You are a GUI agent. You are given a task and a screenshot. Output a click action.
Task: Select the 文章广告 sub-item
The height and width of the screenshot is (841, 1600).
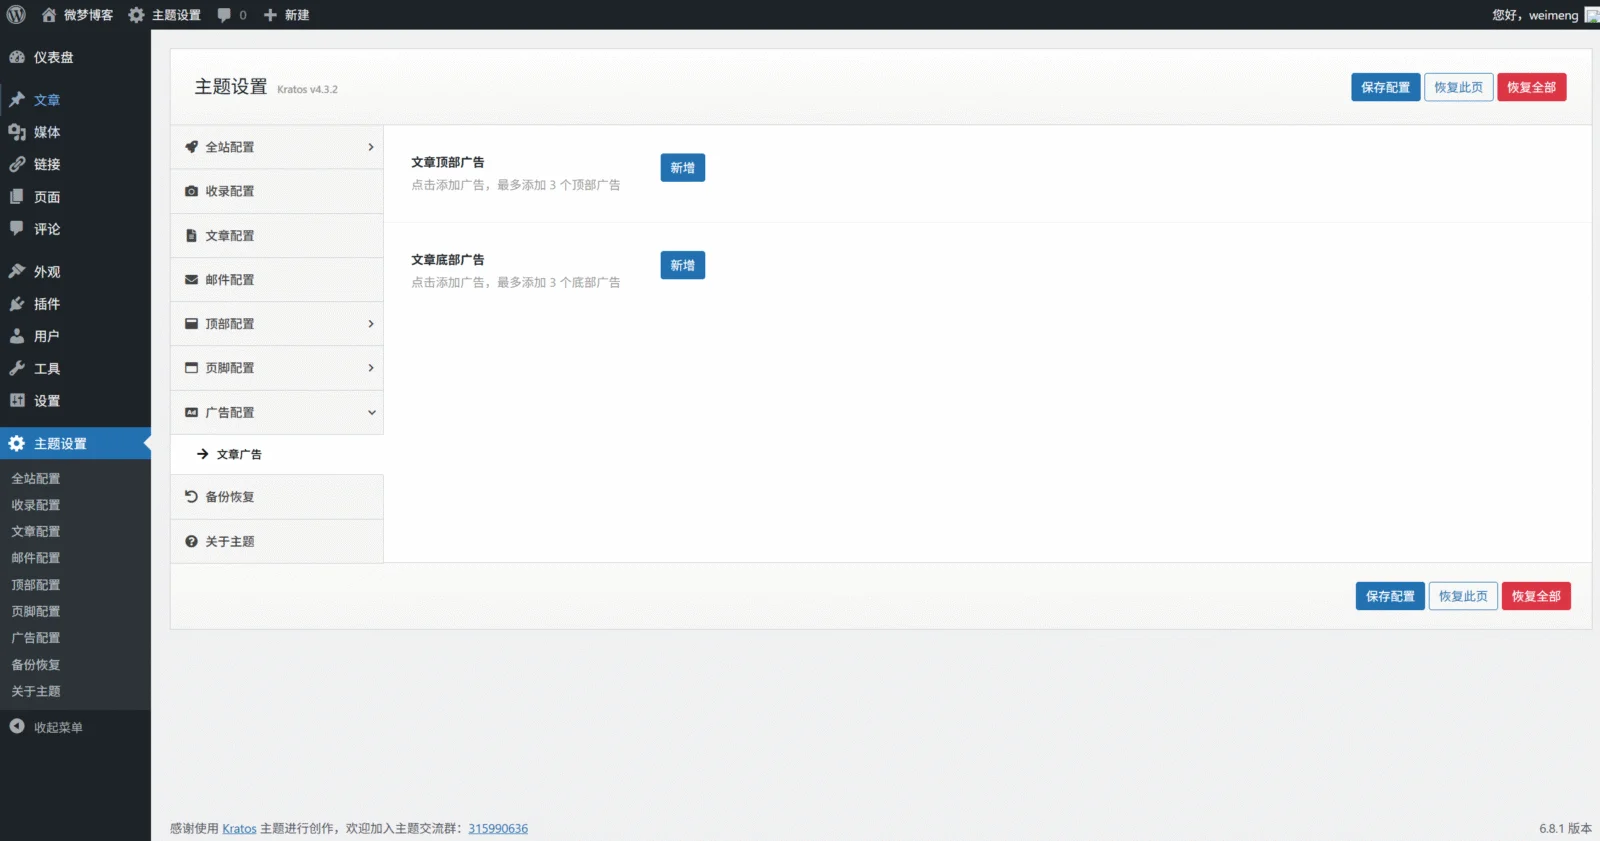click(239, 454)
